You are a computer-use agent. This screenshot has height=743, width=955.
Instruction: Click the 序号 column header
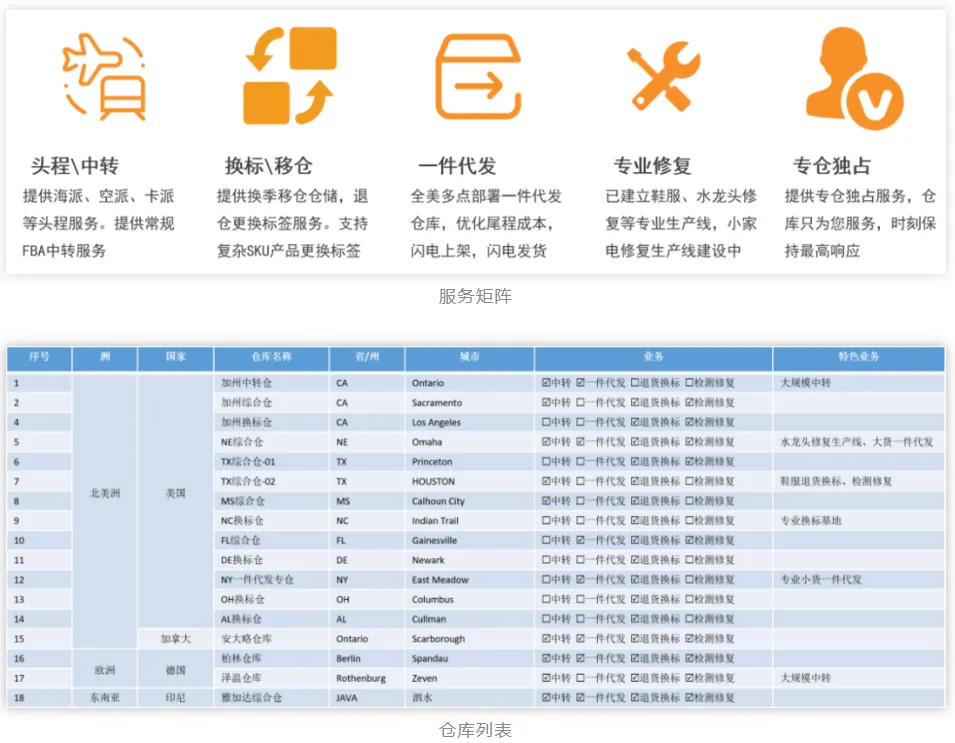[40, 357]
